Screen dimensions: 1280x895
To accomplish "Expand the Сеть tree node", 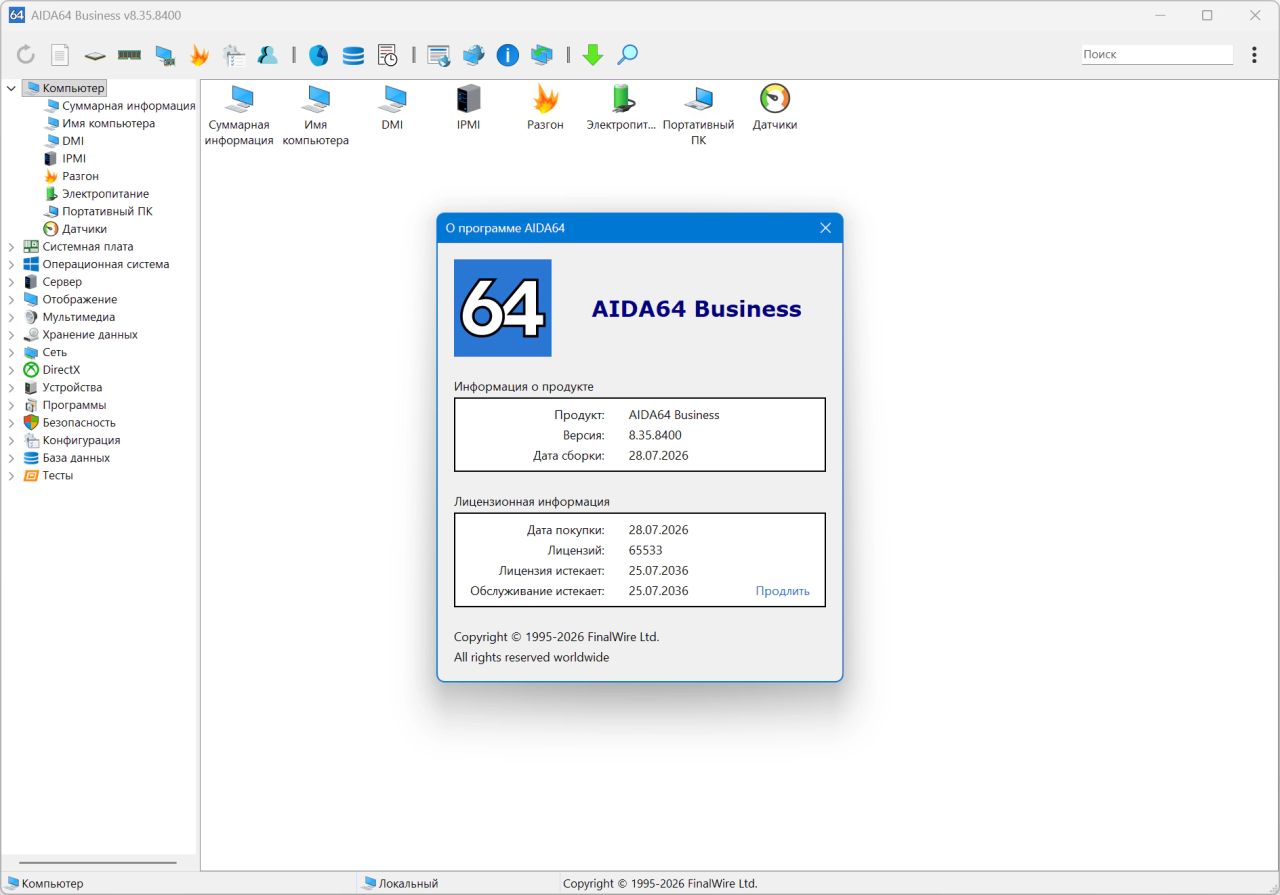I will [x=11, y=352].
